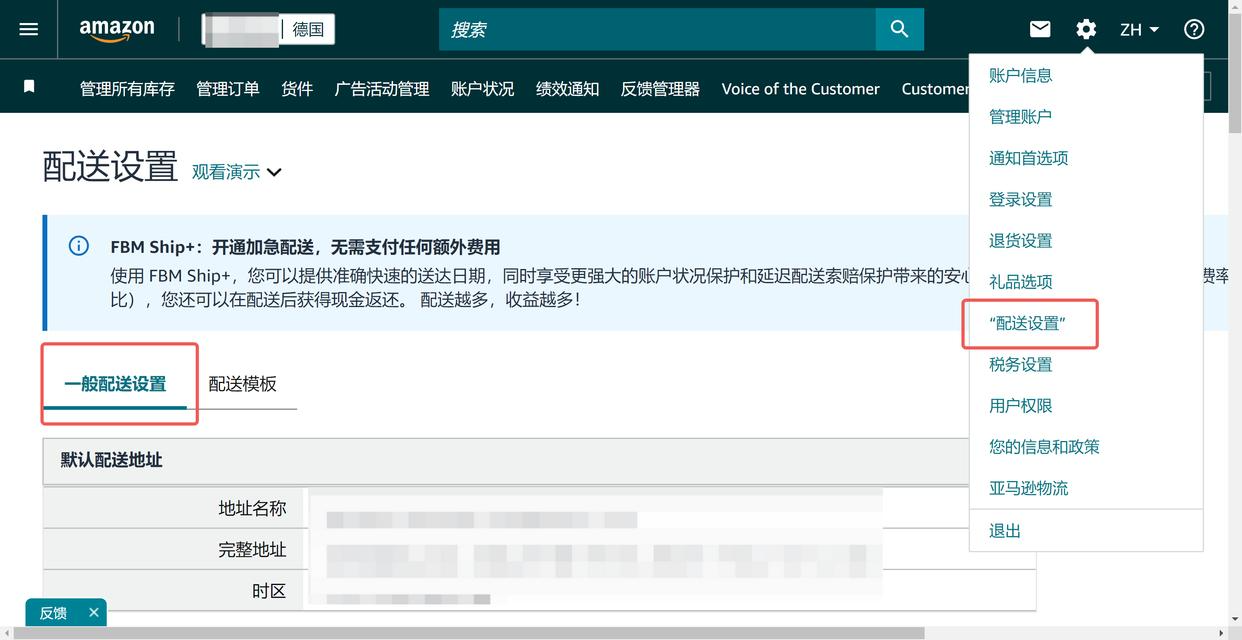
Task: Click the search input field
Action: (x=650, y=29)
